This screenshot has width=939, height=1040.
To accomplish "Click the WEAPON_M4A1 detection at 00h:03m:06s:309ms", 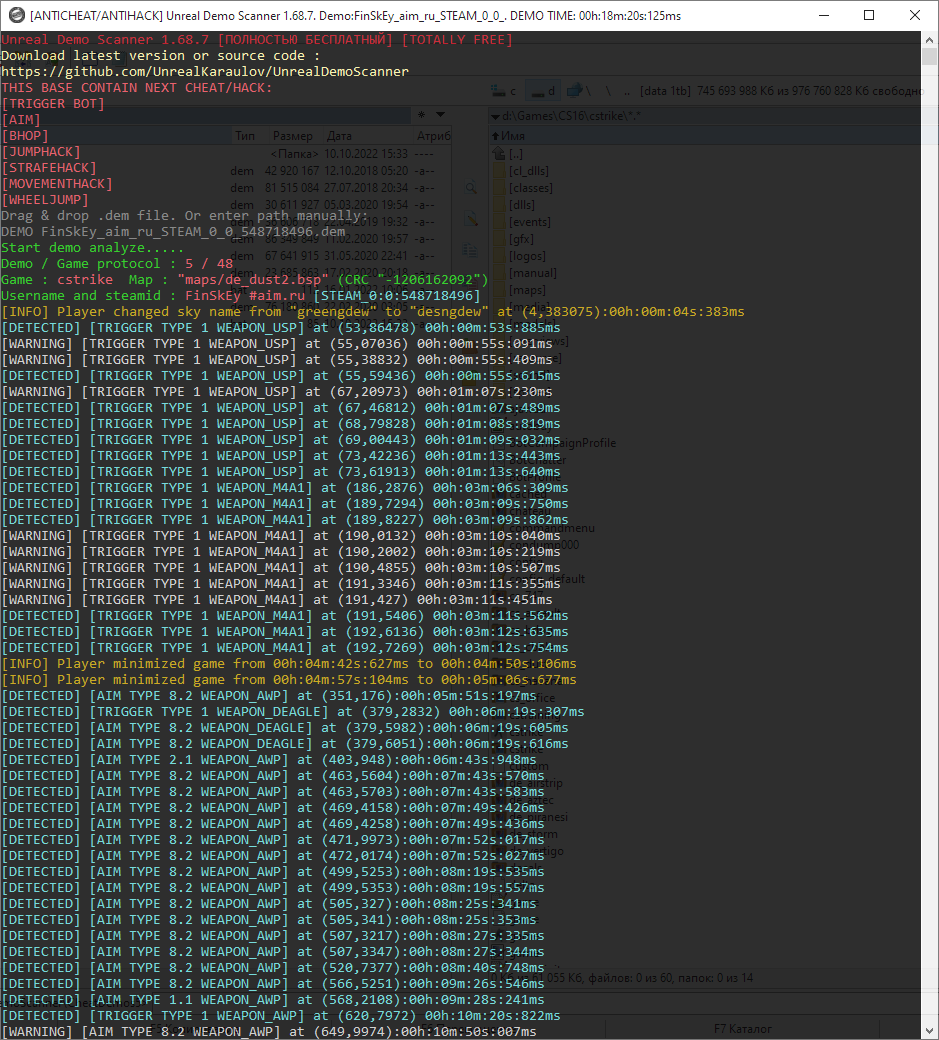I will [284, 488].
